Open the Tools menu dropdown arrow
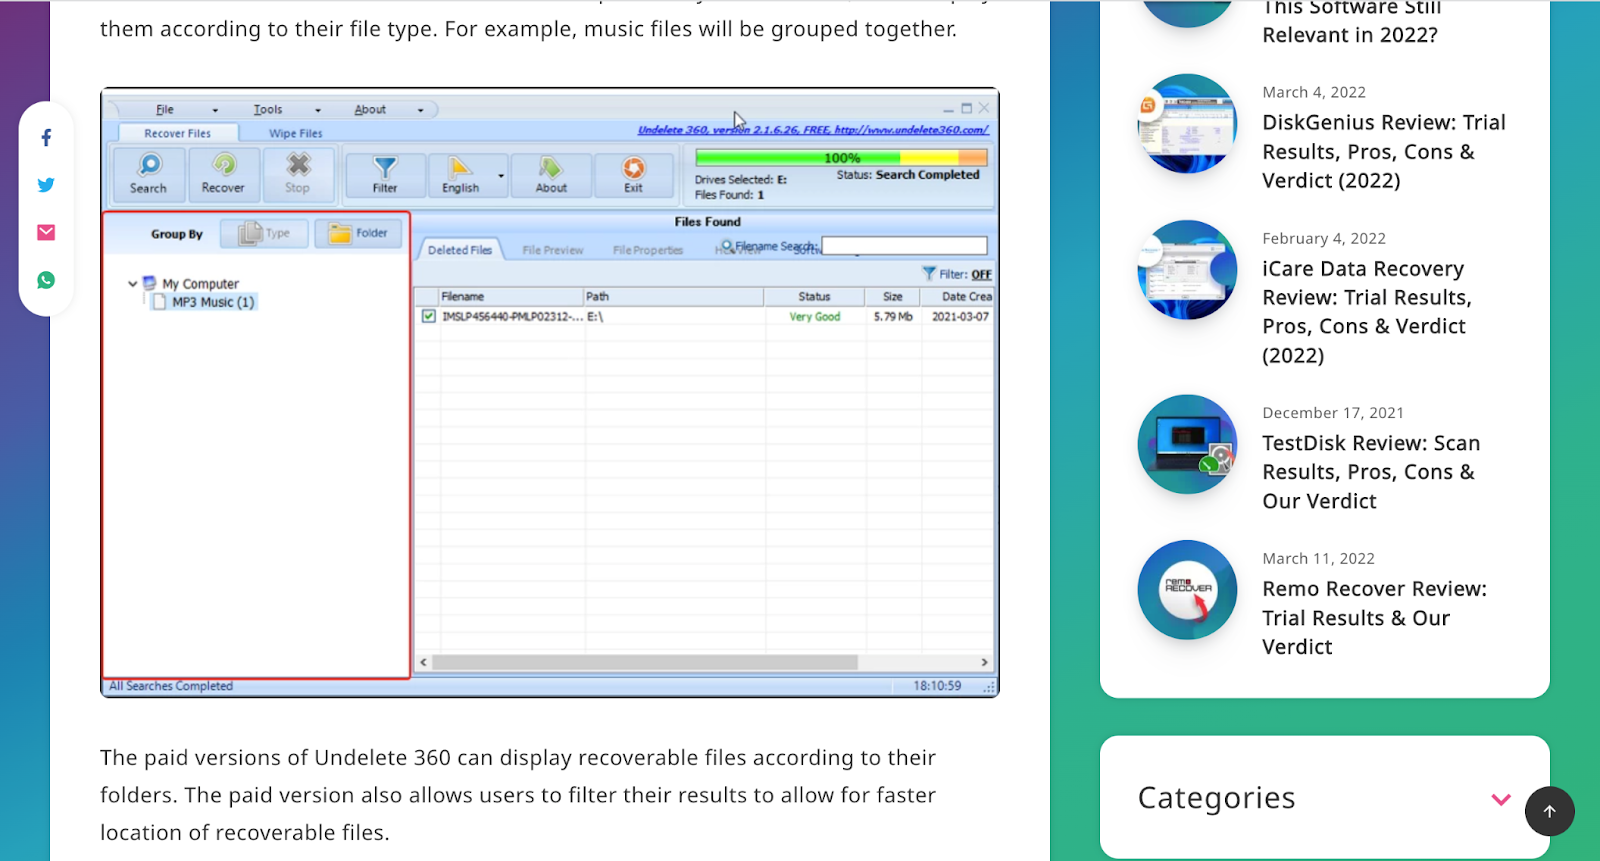Image resolution: width=1600 pixels, height=861 pixels. [318, 110]
